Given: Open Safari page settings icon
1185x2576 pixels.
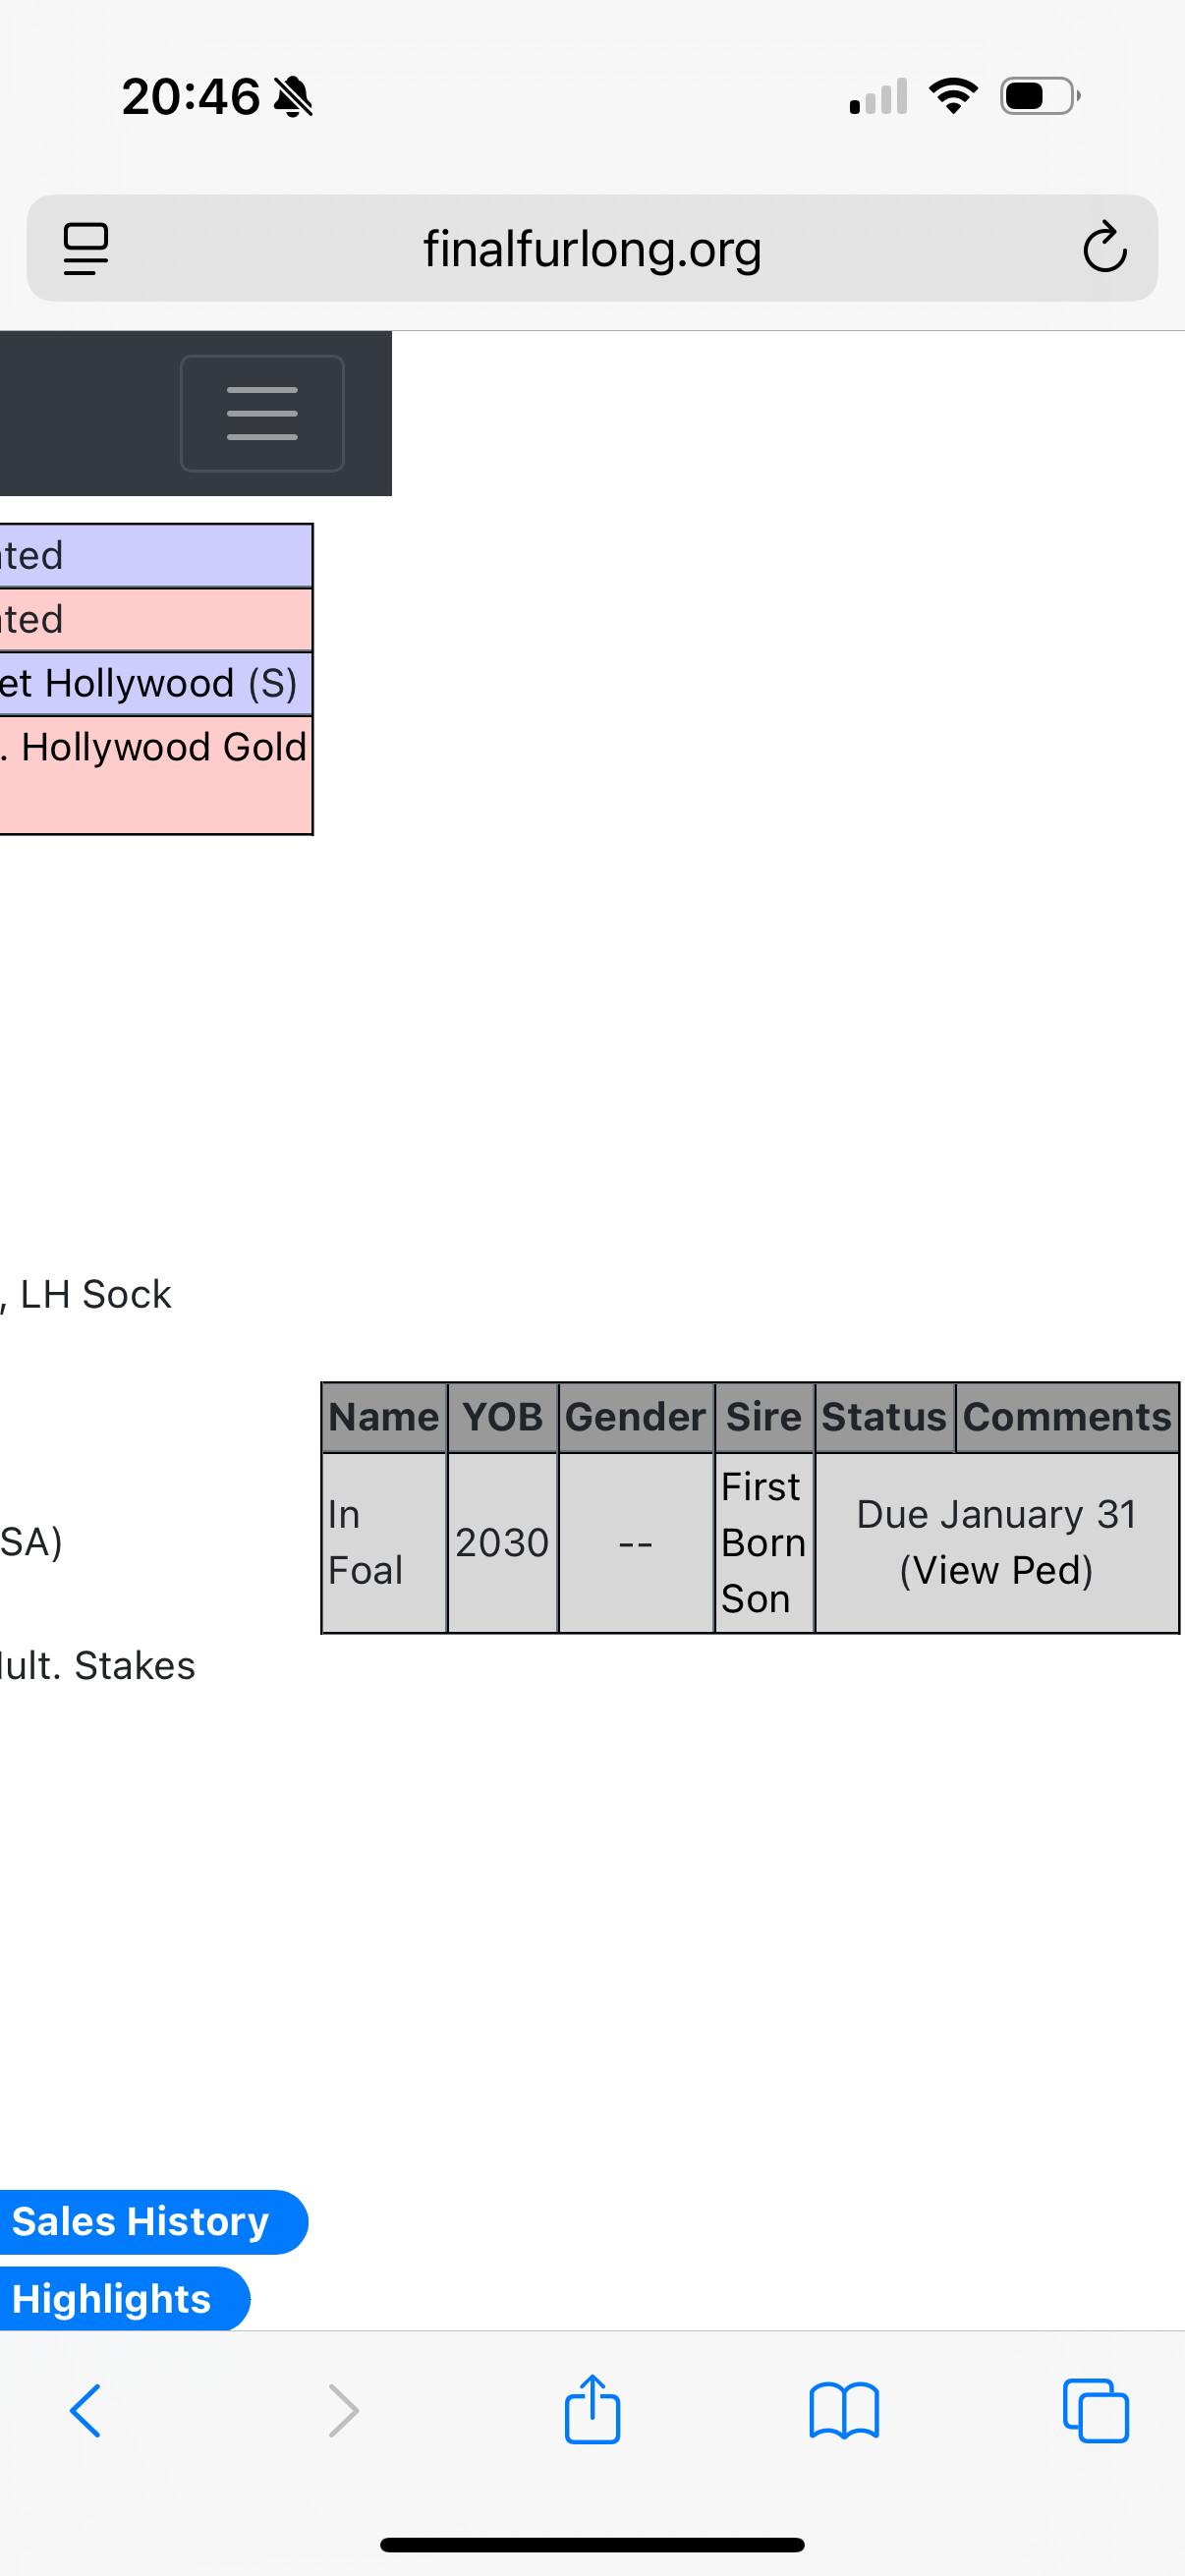Looking at the screenshot, I should pyautogui.click(x=86, y=248).
